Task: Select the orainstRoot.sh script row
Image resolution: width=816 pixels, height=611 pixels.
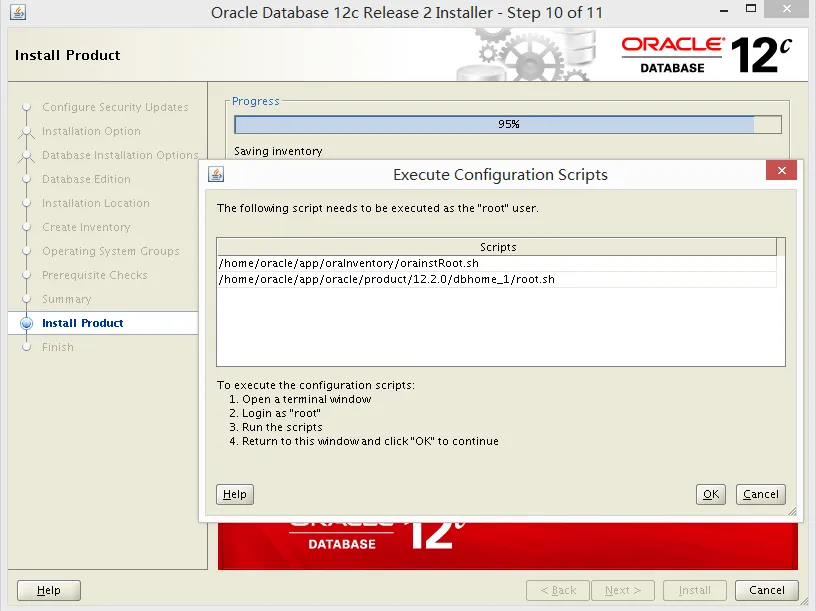Action: 496,263
